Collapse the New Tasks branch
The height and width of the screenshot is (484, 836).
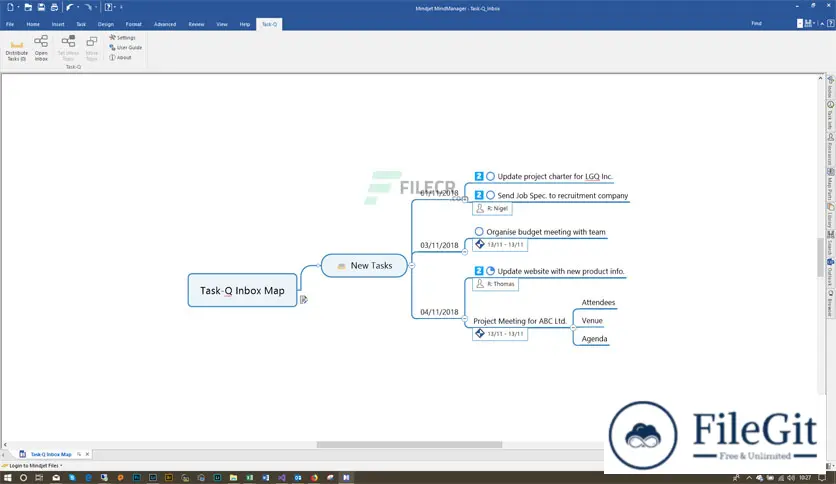pyautogui.click(x=412, y=265)
